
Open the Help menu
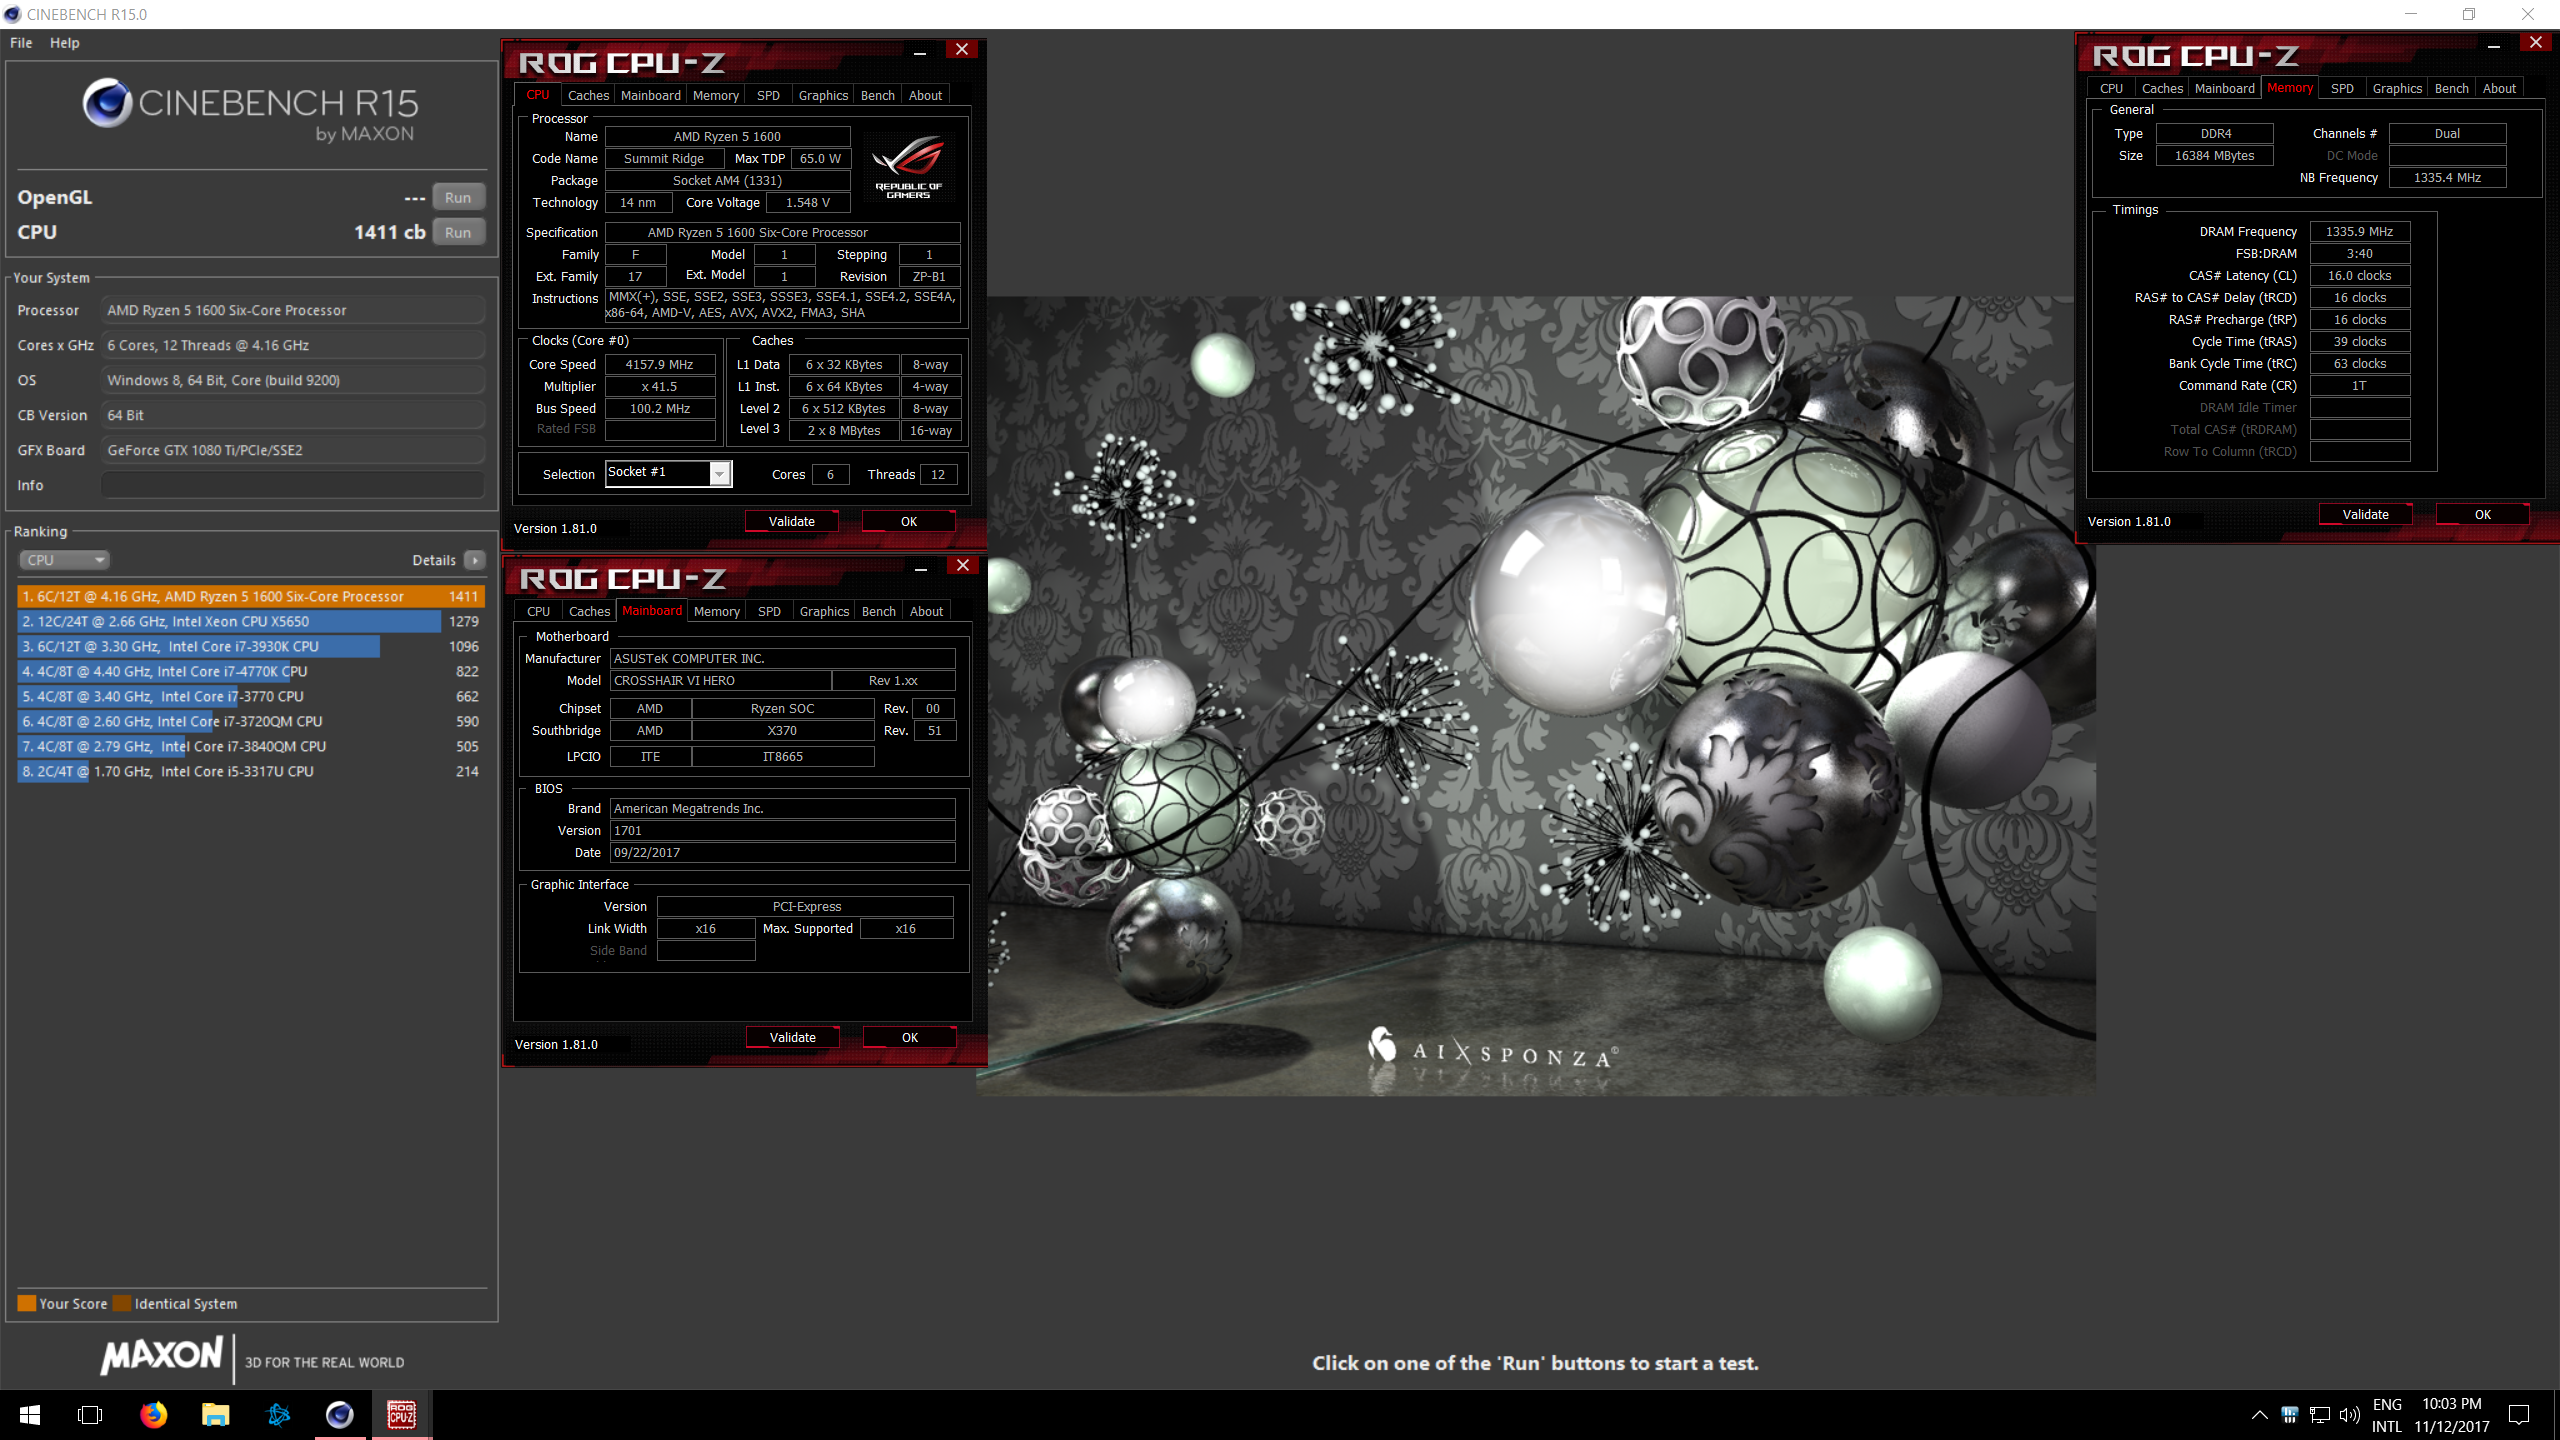coord(65,43)
